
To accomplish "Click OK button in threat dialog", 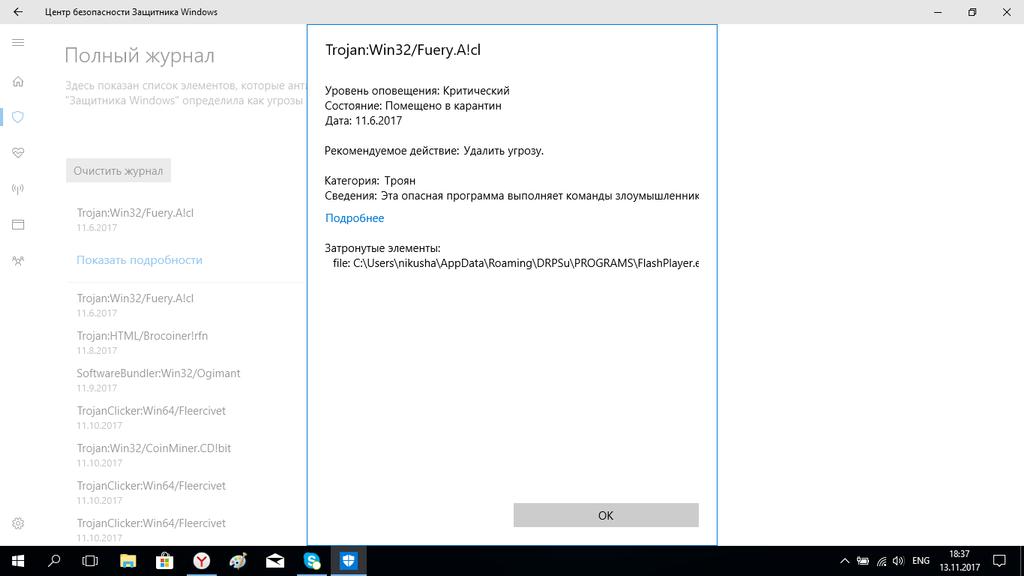I will click(x=605, y=515).
